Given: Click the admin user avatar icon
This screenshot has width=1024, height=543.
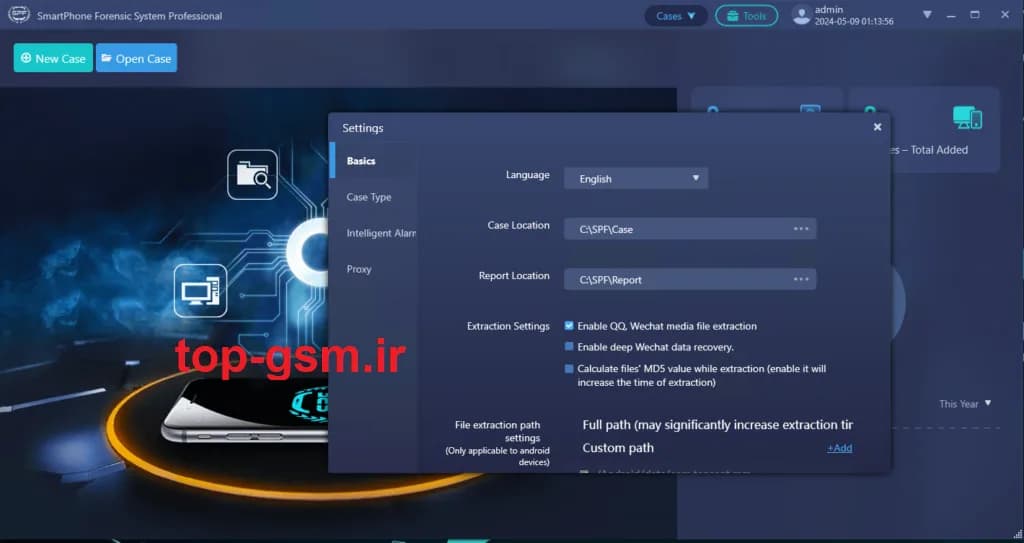Looking at the screenshot, I should (x=801, y=16).
